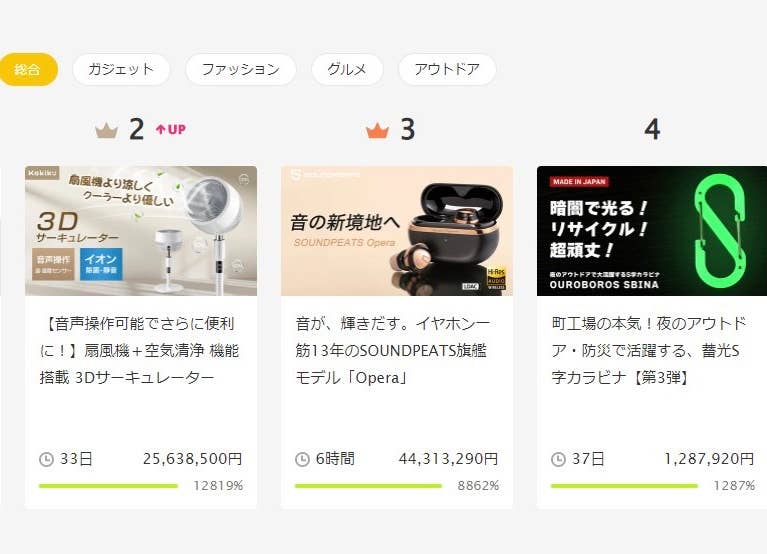Click the MADE IN JAPAN badge
This screenshot has width=767, height=554.
pyautogui.click(x=579, y=181)
